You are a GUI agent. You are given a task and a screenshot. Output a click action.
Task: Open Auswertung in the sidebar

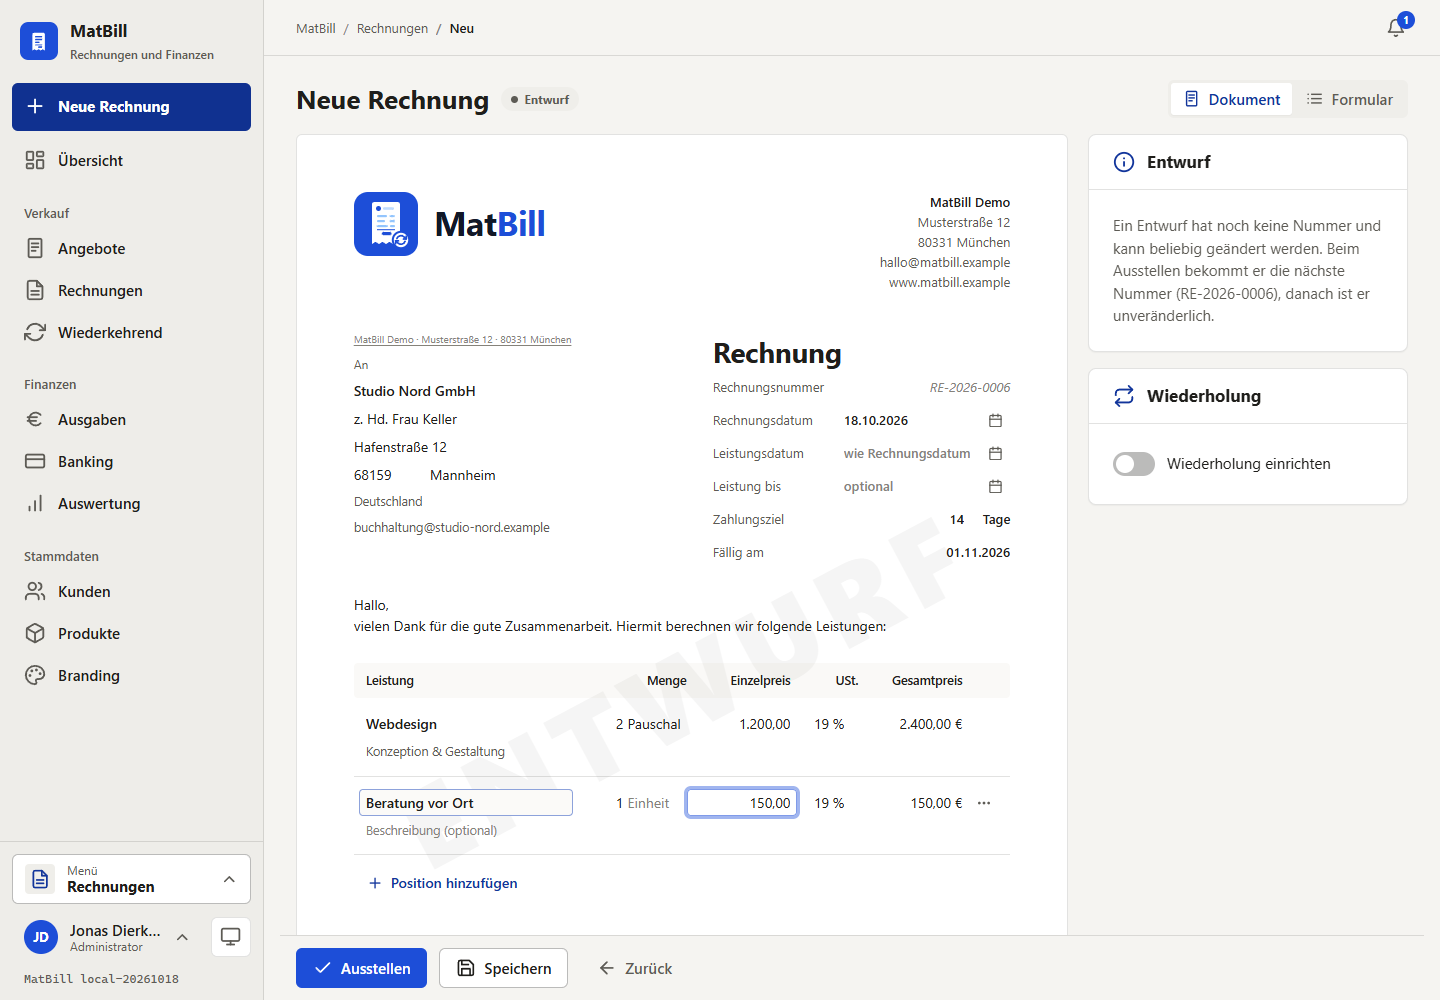(131, 503)
